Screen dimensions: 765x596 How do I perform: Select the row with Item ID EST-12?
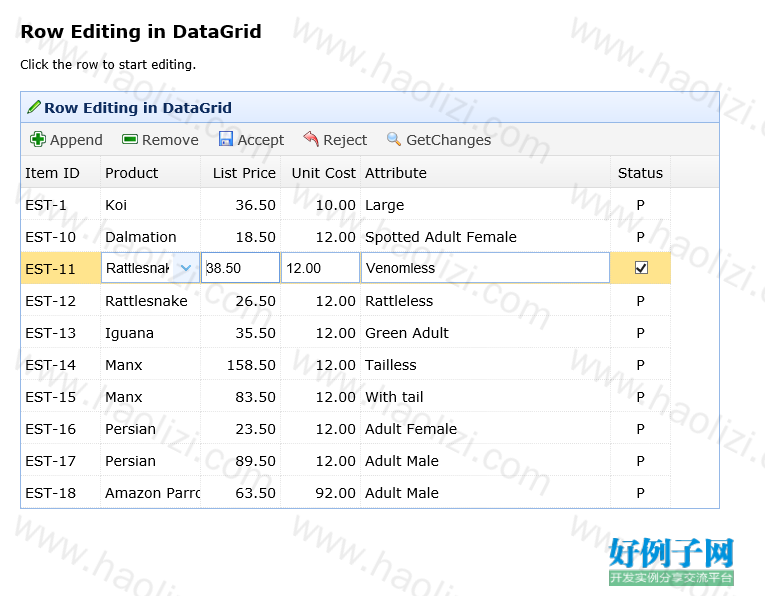(346, 300)
